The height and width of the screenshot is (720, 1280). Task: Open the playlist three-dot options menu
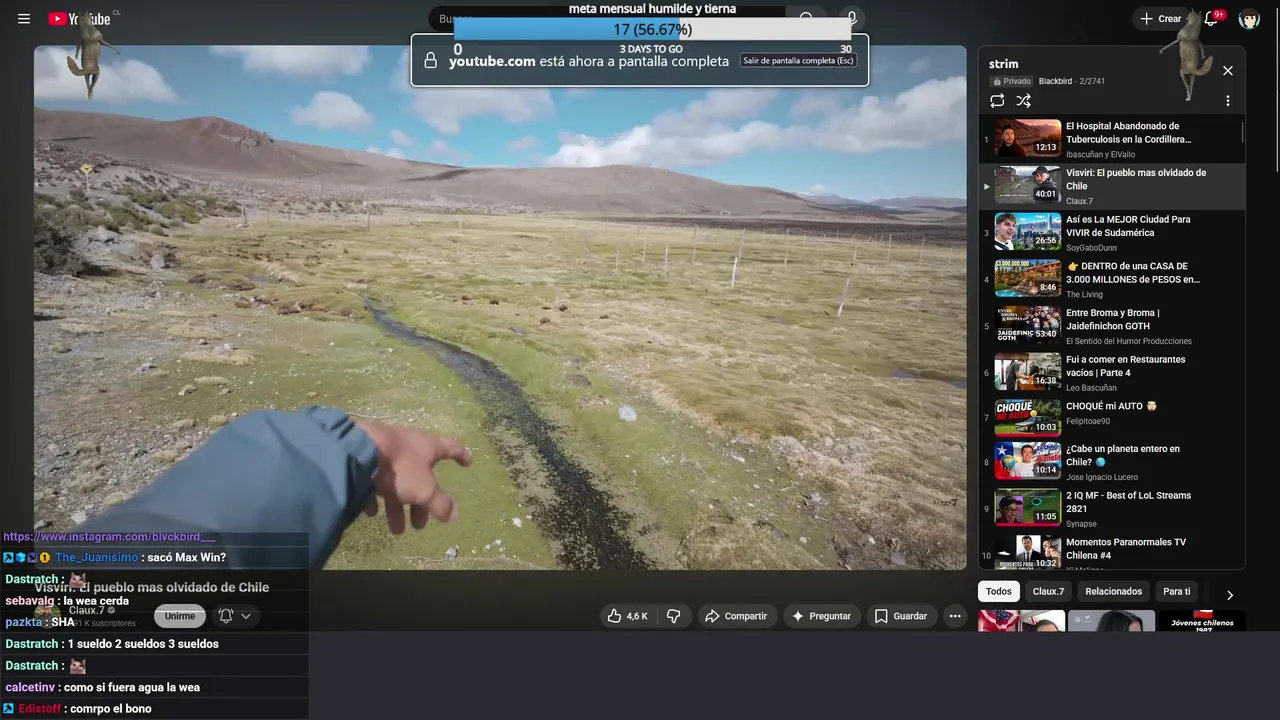[1228, 101]
